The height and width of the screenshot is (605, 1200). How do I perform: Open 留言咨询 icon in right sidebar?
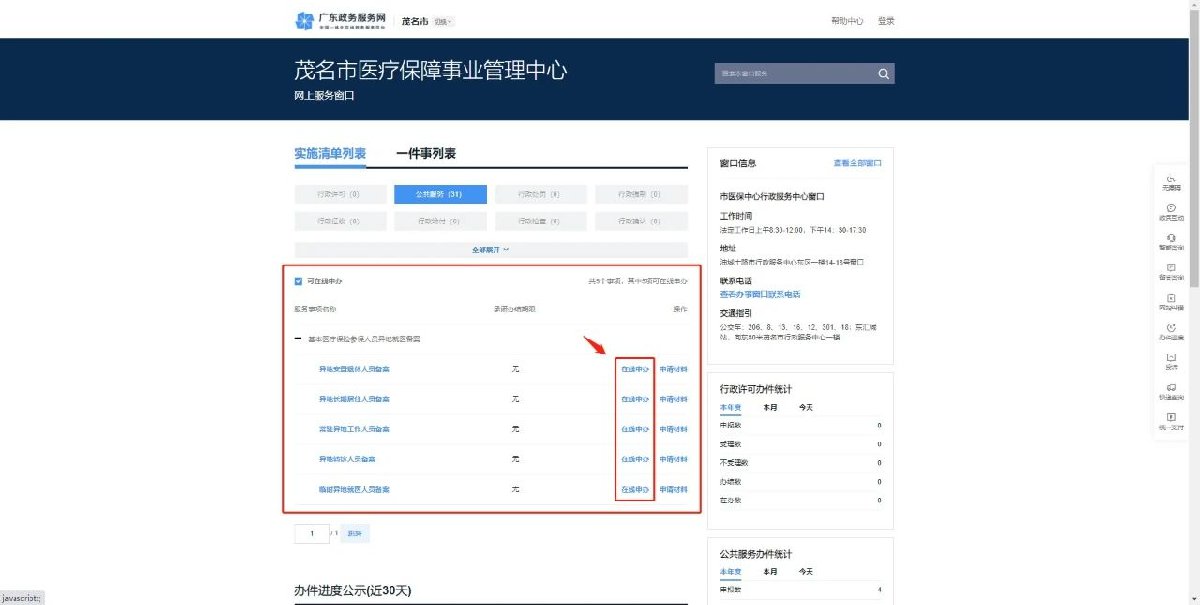(x=1171, y=271)
